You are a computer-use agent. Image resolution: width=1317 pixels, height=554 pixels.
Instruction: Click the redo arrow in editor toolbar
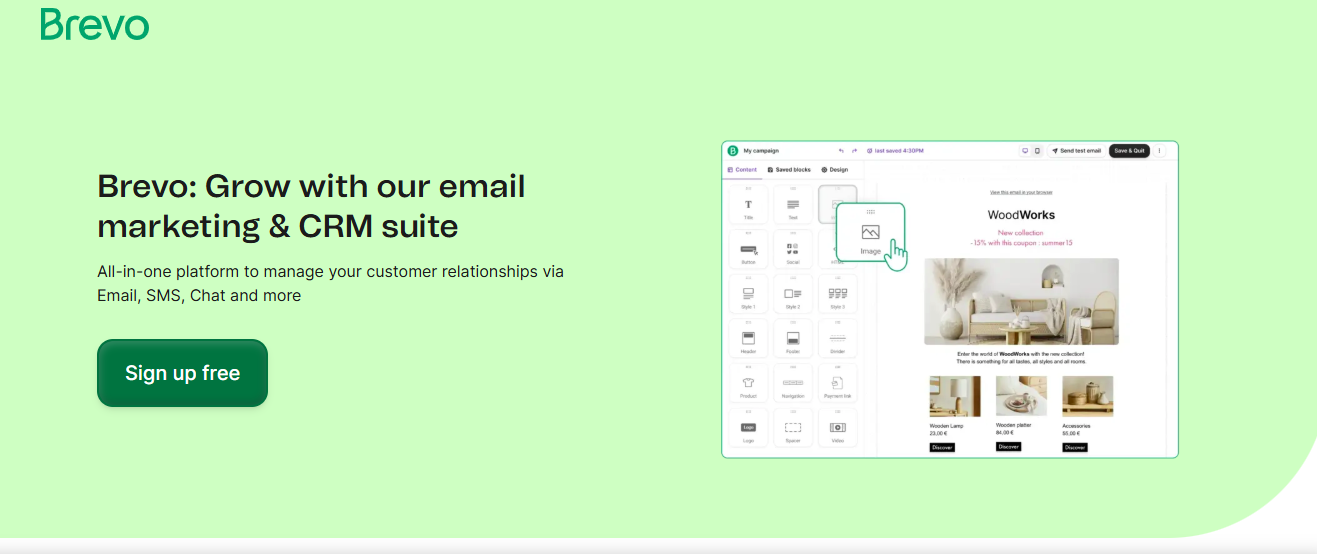coord(854,151)
